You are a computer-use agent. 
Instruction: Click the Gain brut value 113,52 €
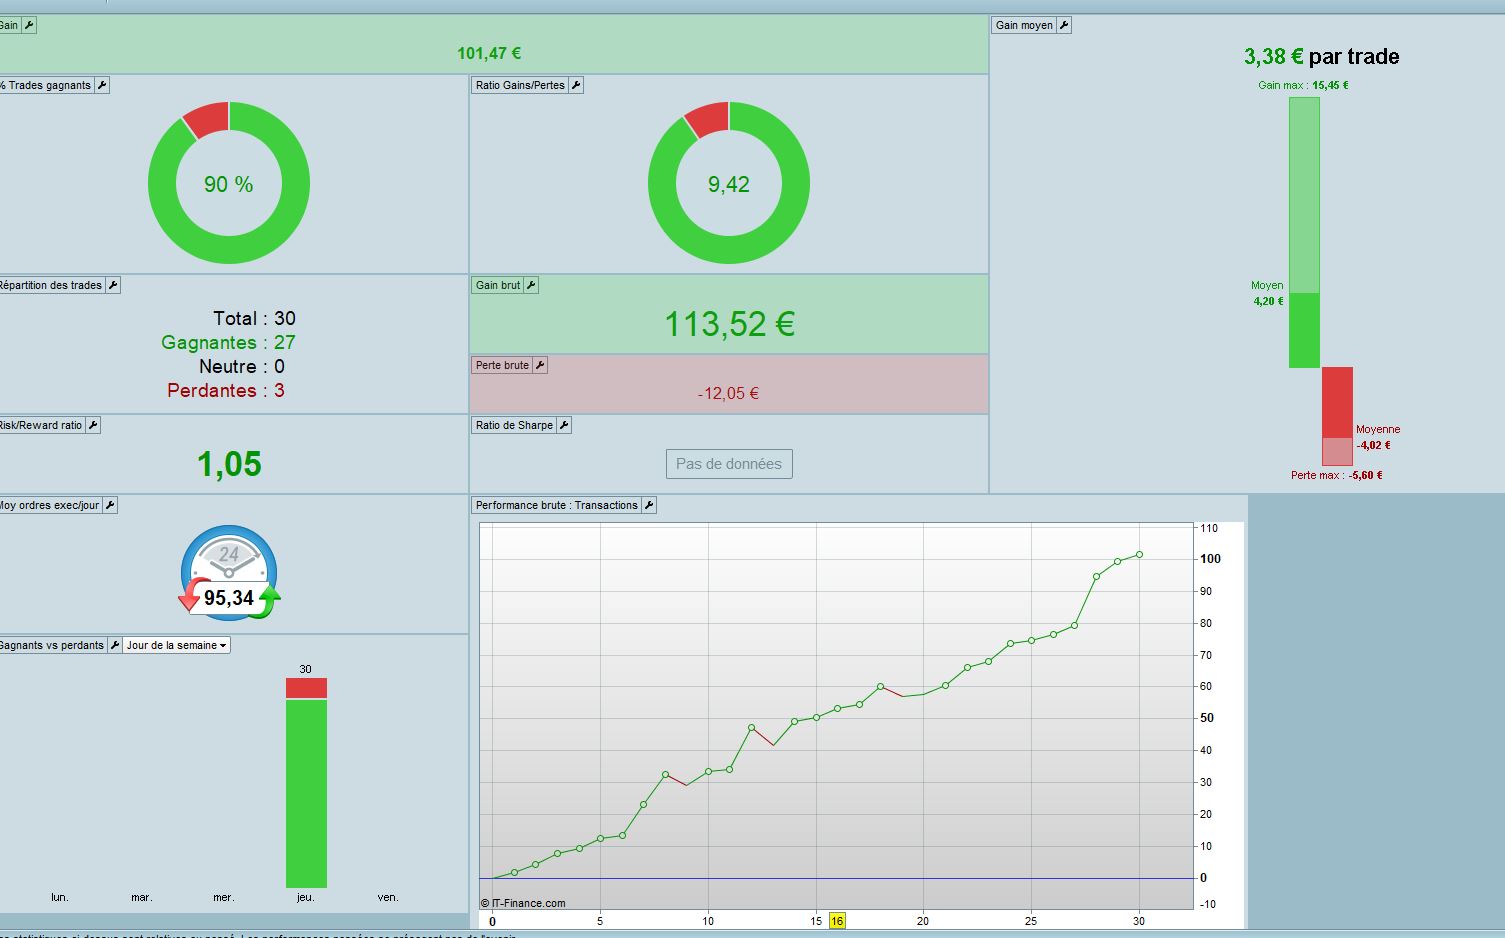pos(729,324)
